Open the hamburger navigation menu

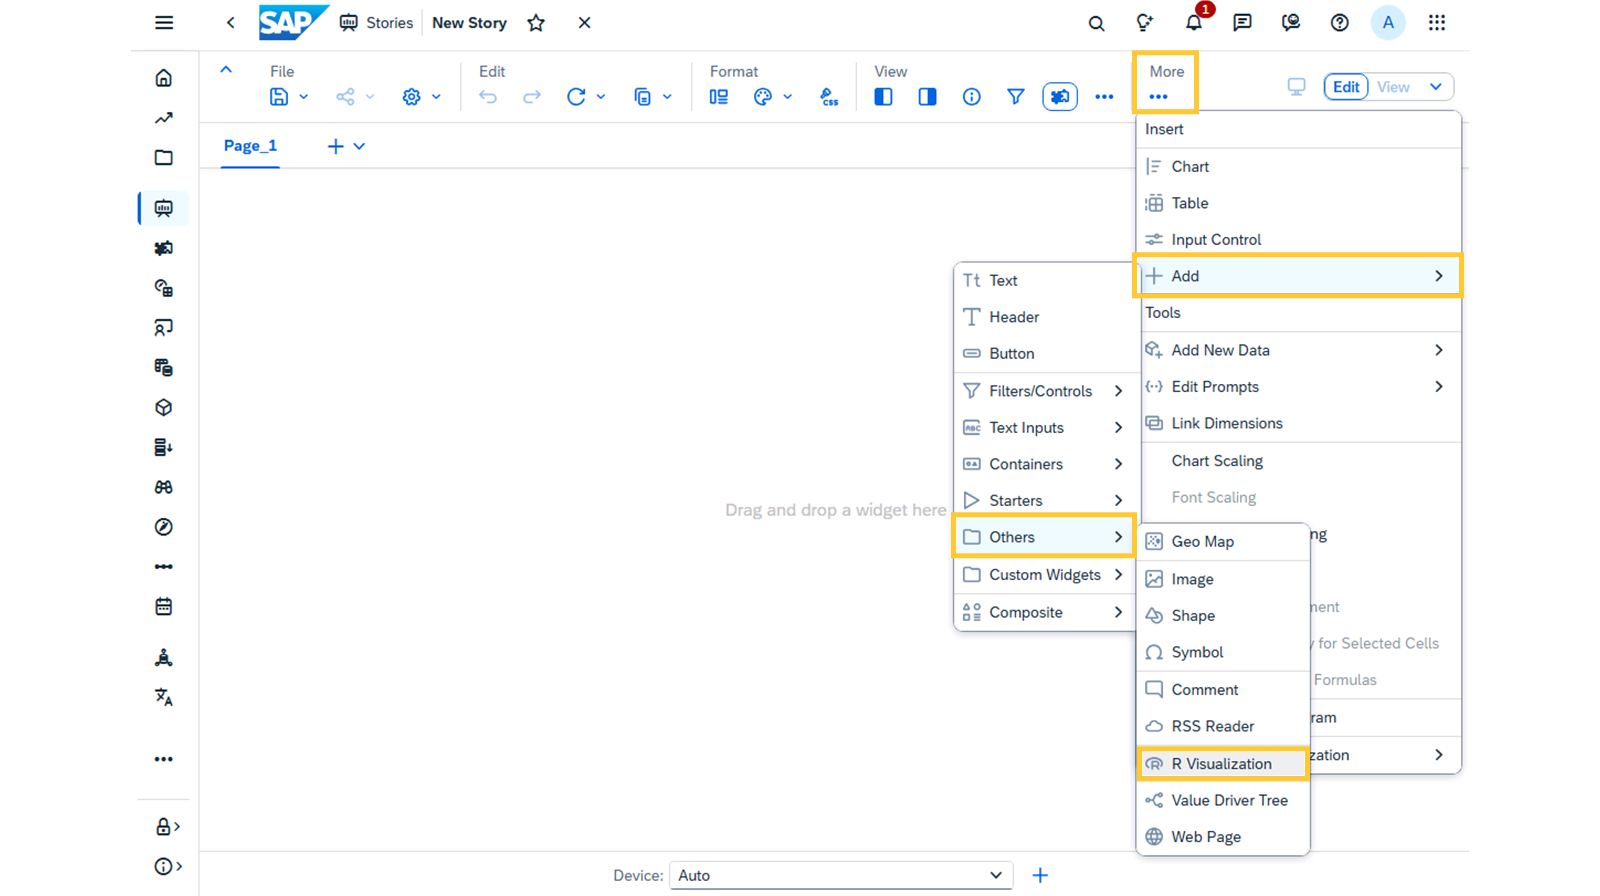click(x=164, y=22)
